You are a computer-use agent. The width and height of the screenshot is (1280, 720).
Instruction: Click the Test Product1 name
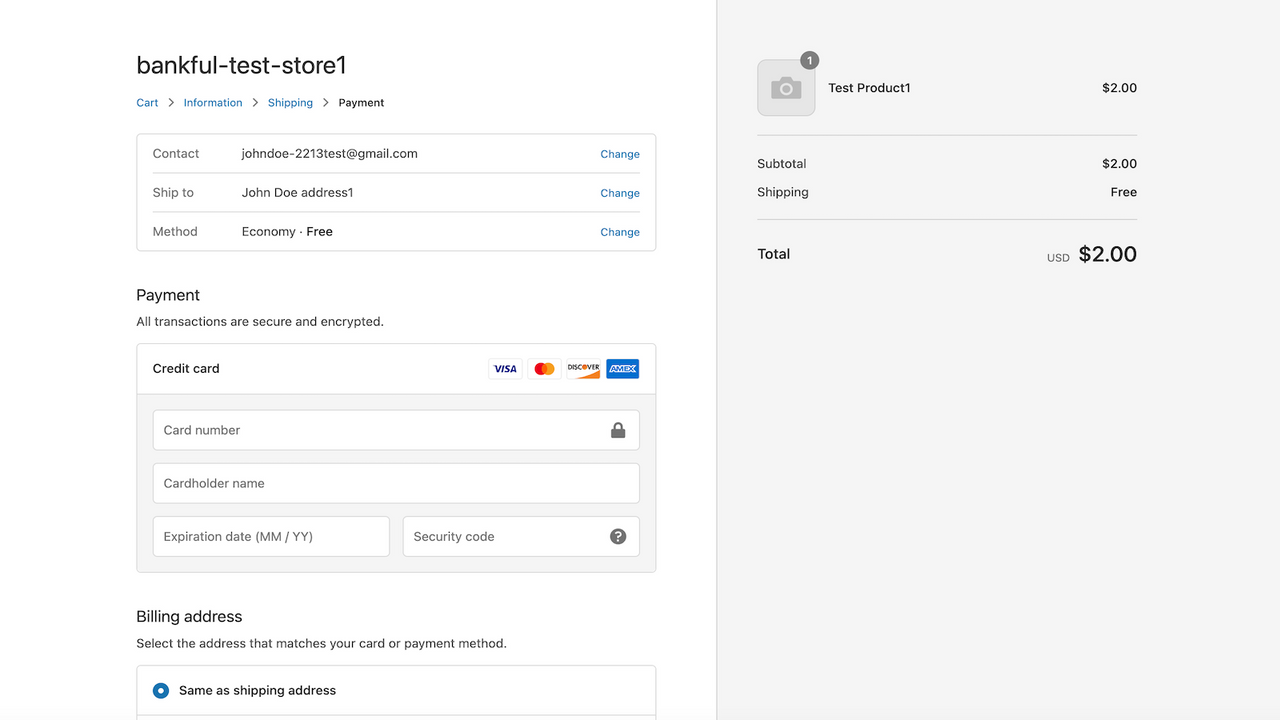869,88
